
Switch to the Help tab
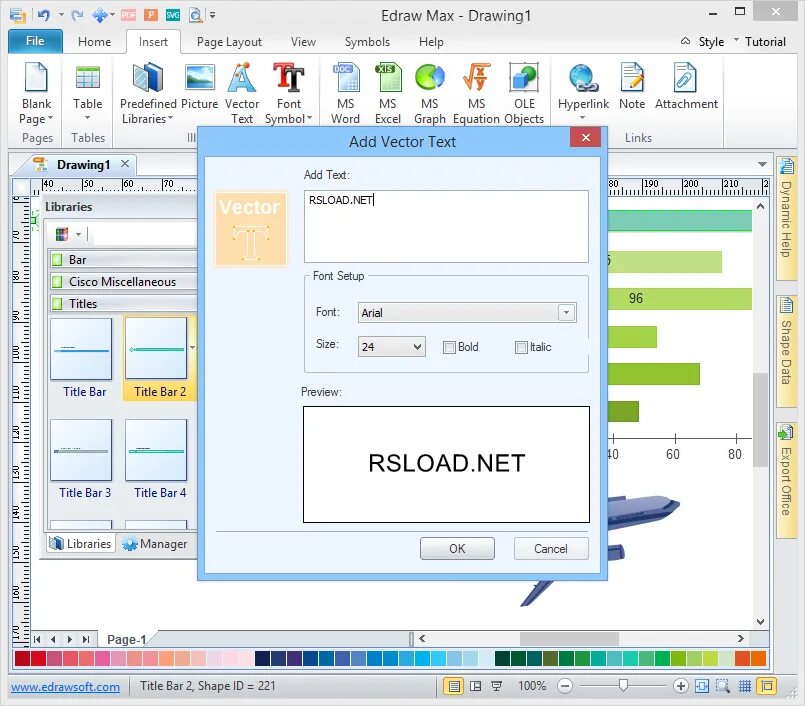pos(431,42)
